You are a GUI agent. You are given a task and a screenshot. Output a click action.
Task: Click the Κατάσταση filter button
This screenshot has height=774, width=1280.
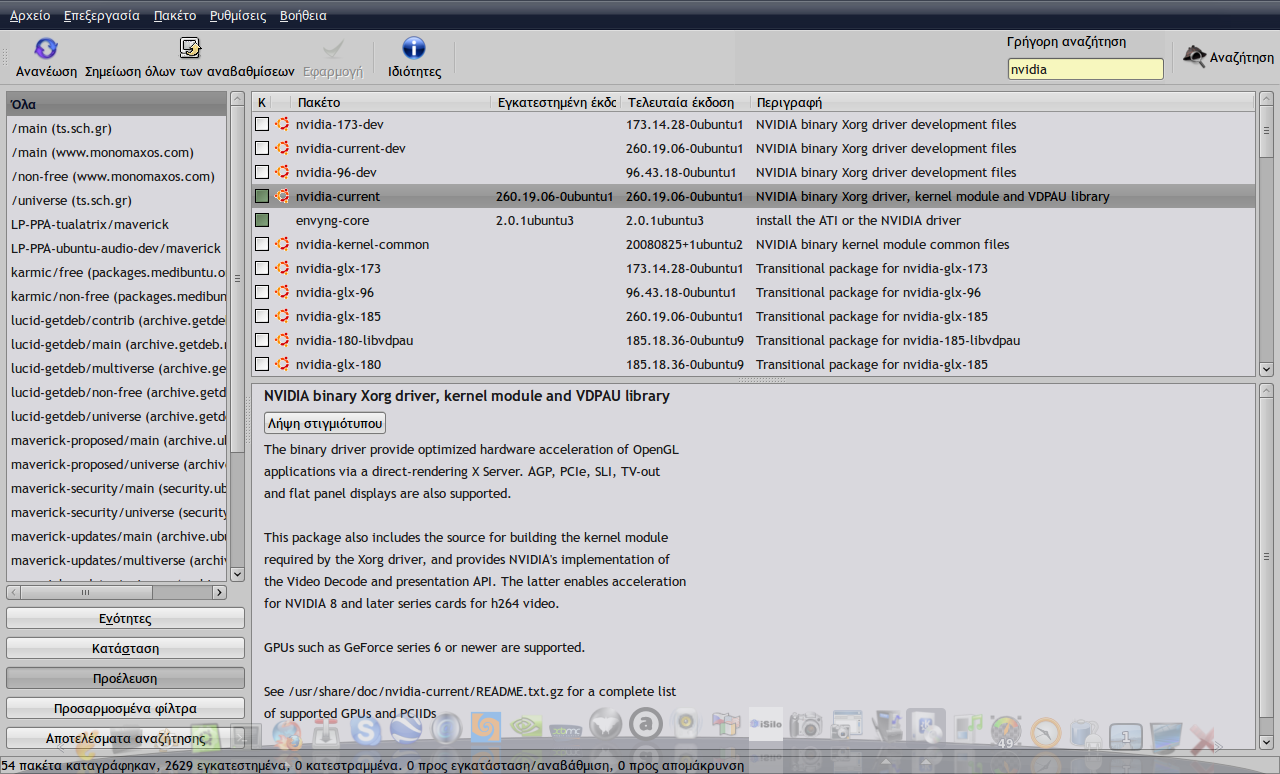[x=126, y=649]
